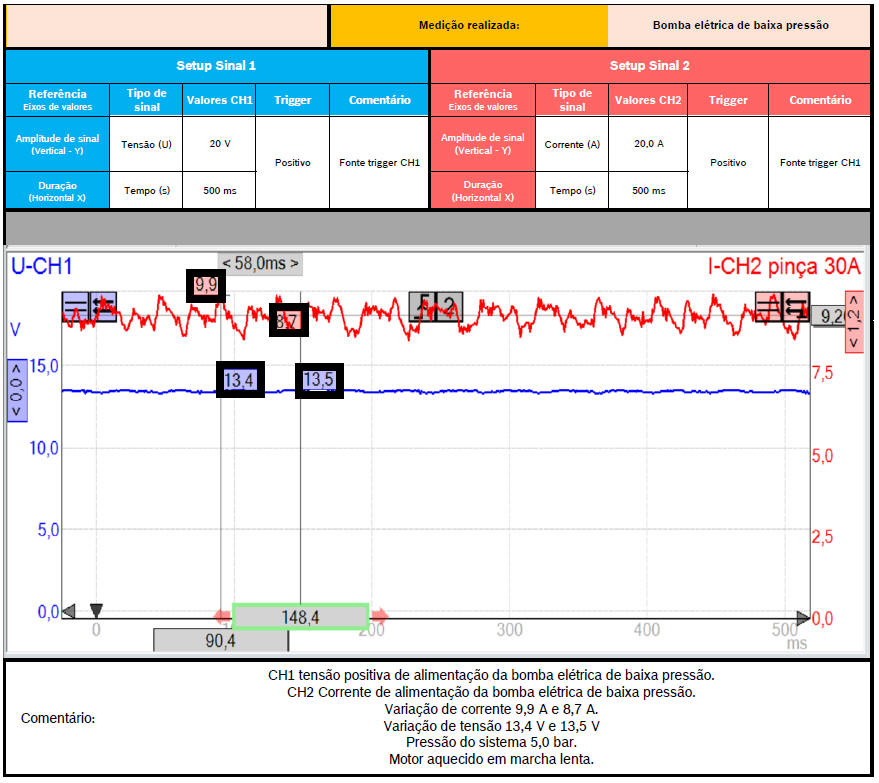
Task: Click the red CH2 vertical offset stepper
Action: [854, 321]
